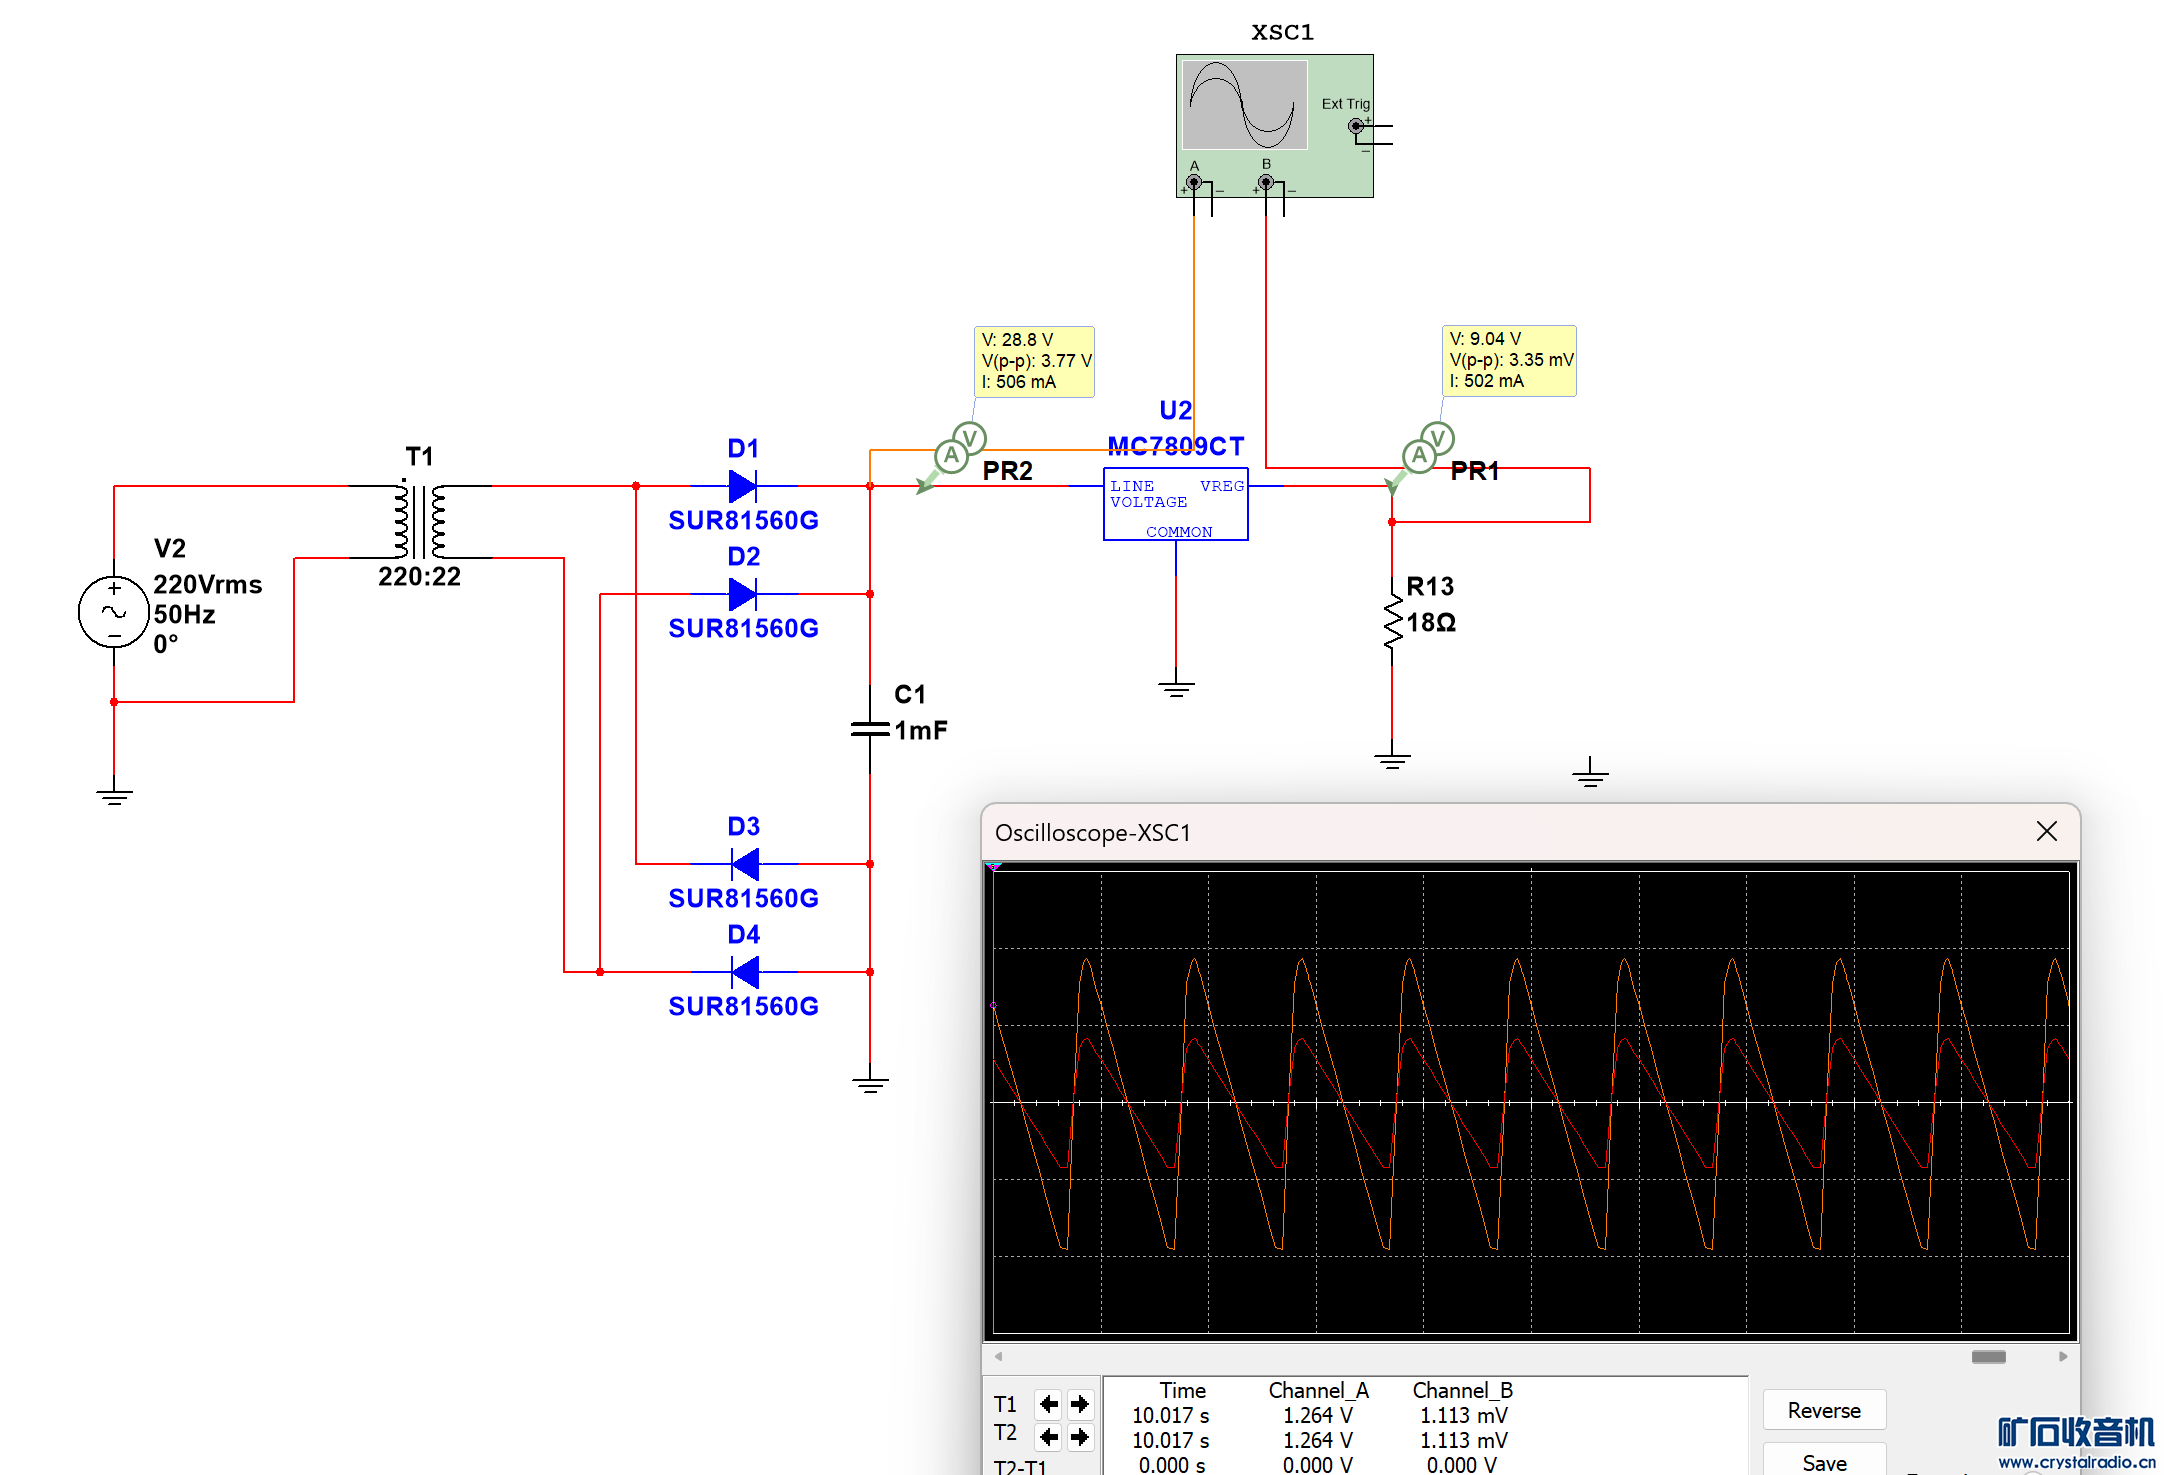Select the unconnected ground symbol
Image resolution: width=2164 pixels, height=1475 pixels.
1590,772
